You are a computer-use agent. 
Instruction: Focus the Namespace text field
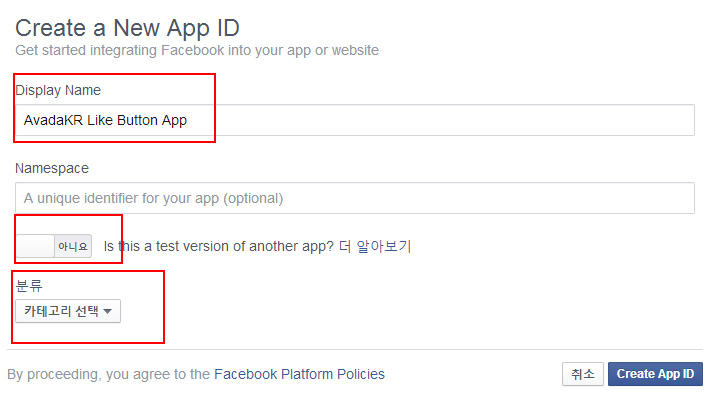tap(355, 198)
